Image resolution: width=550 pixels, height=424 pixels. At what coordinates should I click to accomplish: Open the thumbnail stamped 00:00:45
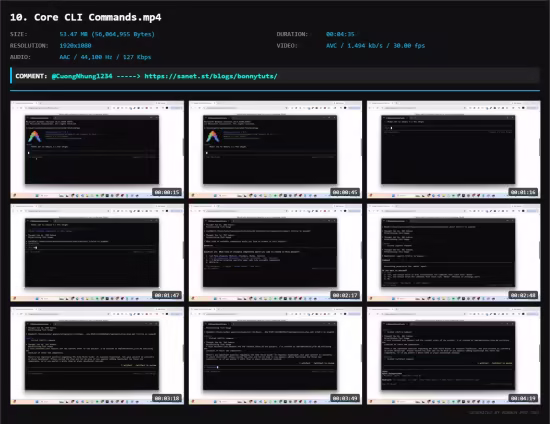[275, 150]
